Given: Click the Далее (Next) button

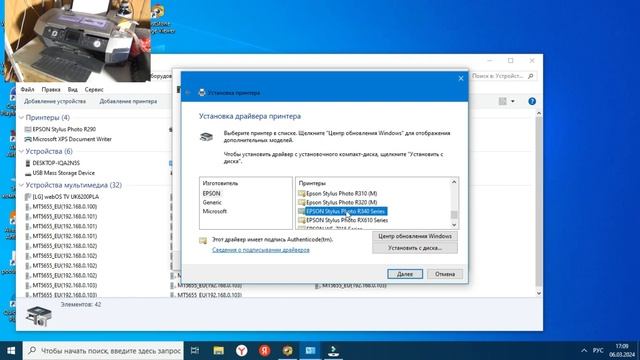Looking at the screenshot, I should coord(405,274).
